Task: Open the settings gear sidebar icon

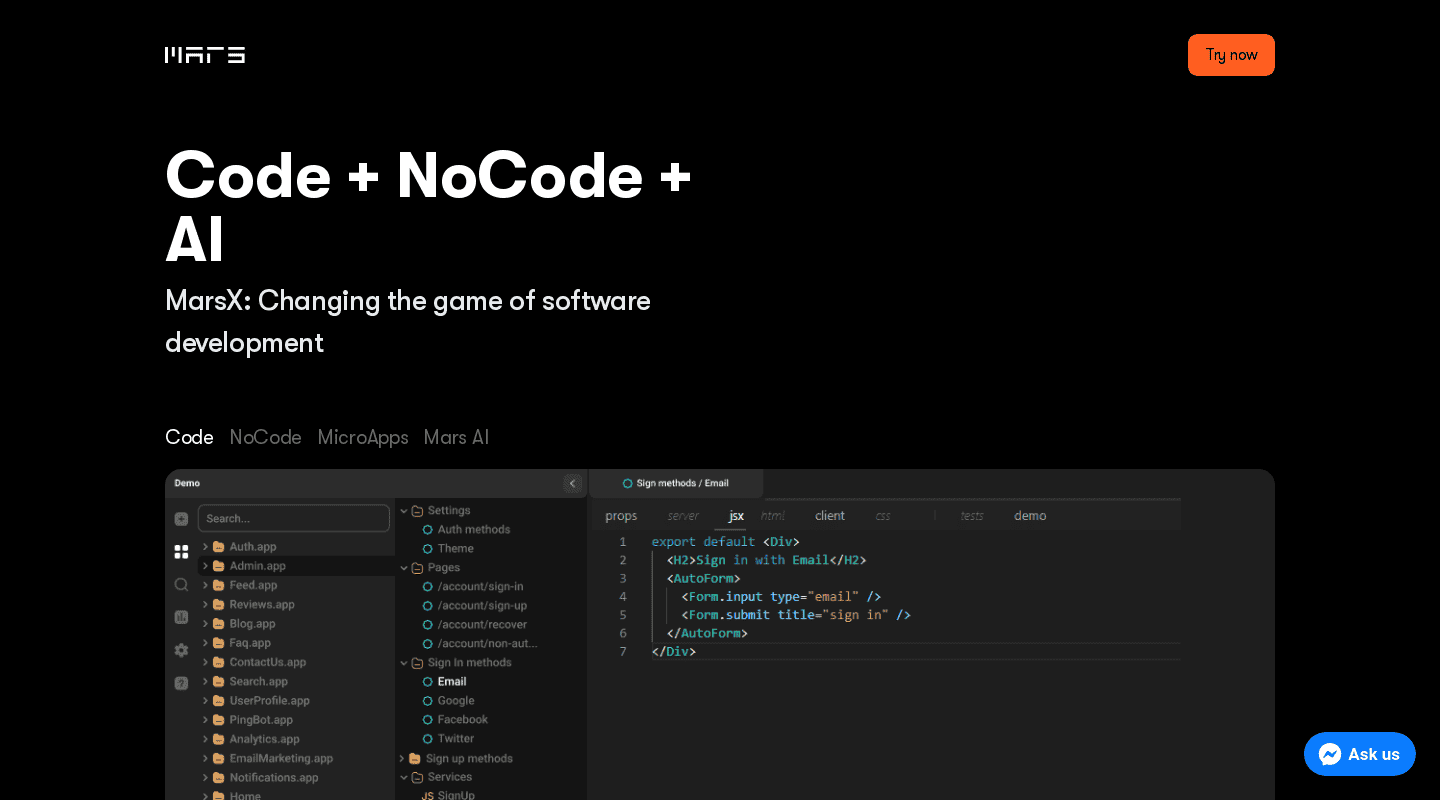Action: pyautogui.click(x=181, y=650)
